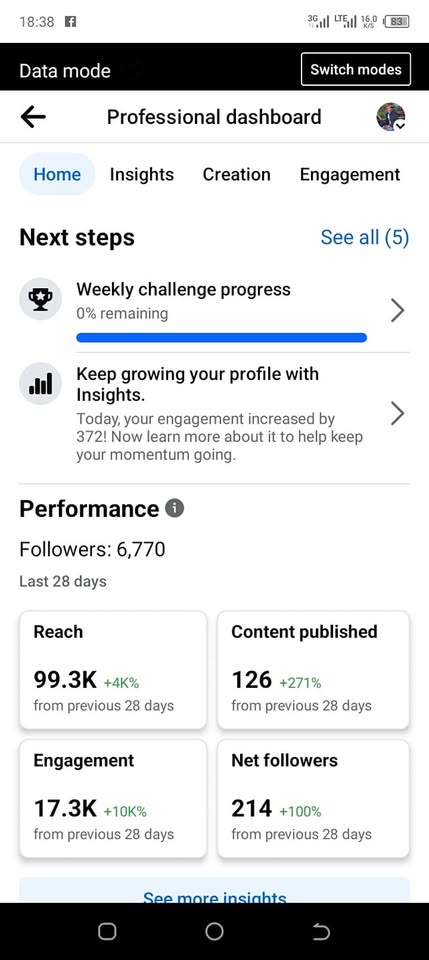Tap Android home circle icon

pyautogui.click(x=214, y=931)
